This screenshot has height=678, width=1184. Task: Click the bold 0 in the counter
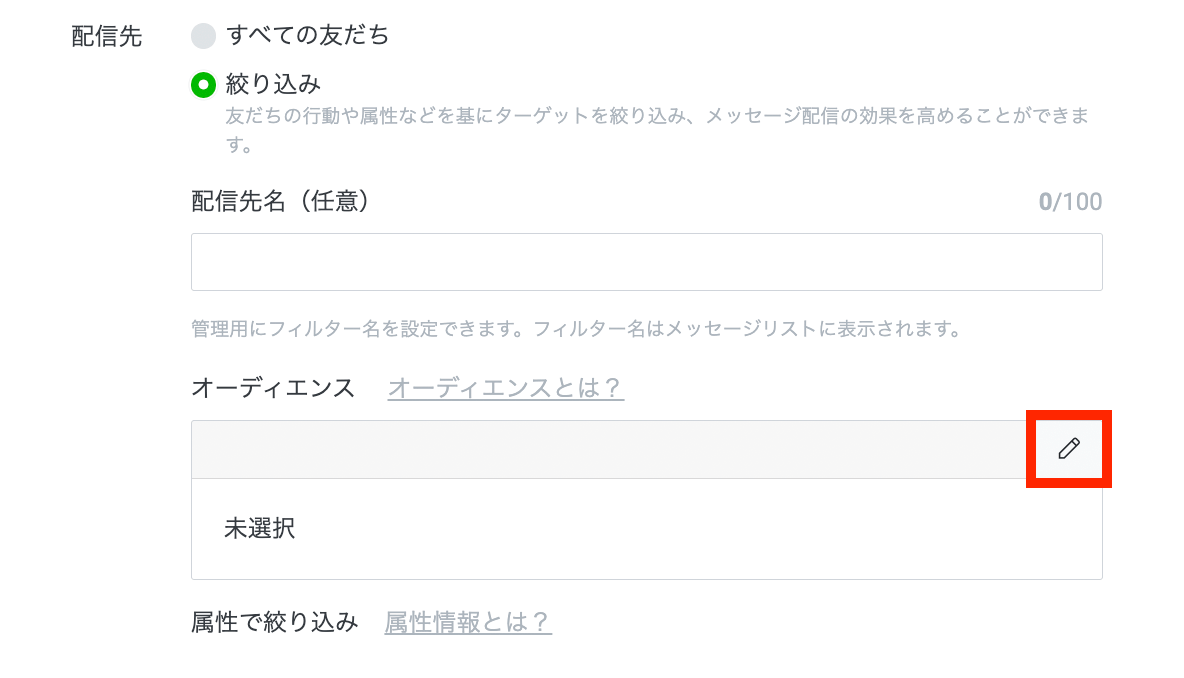[1045, 202]
